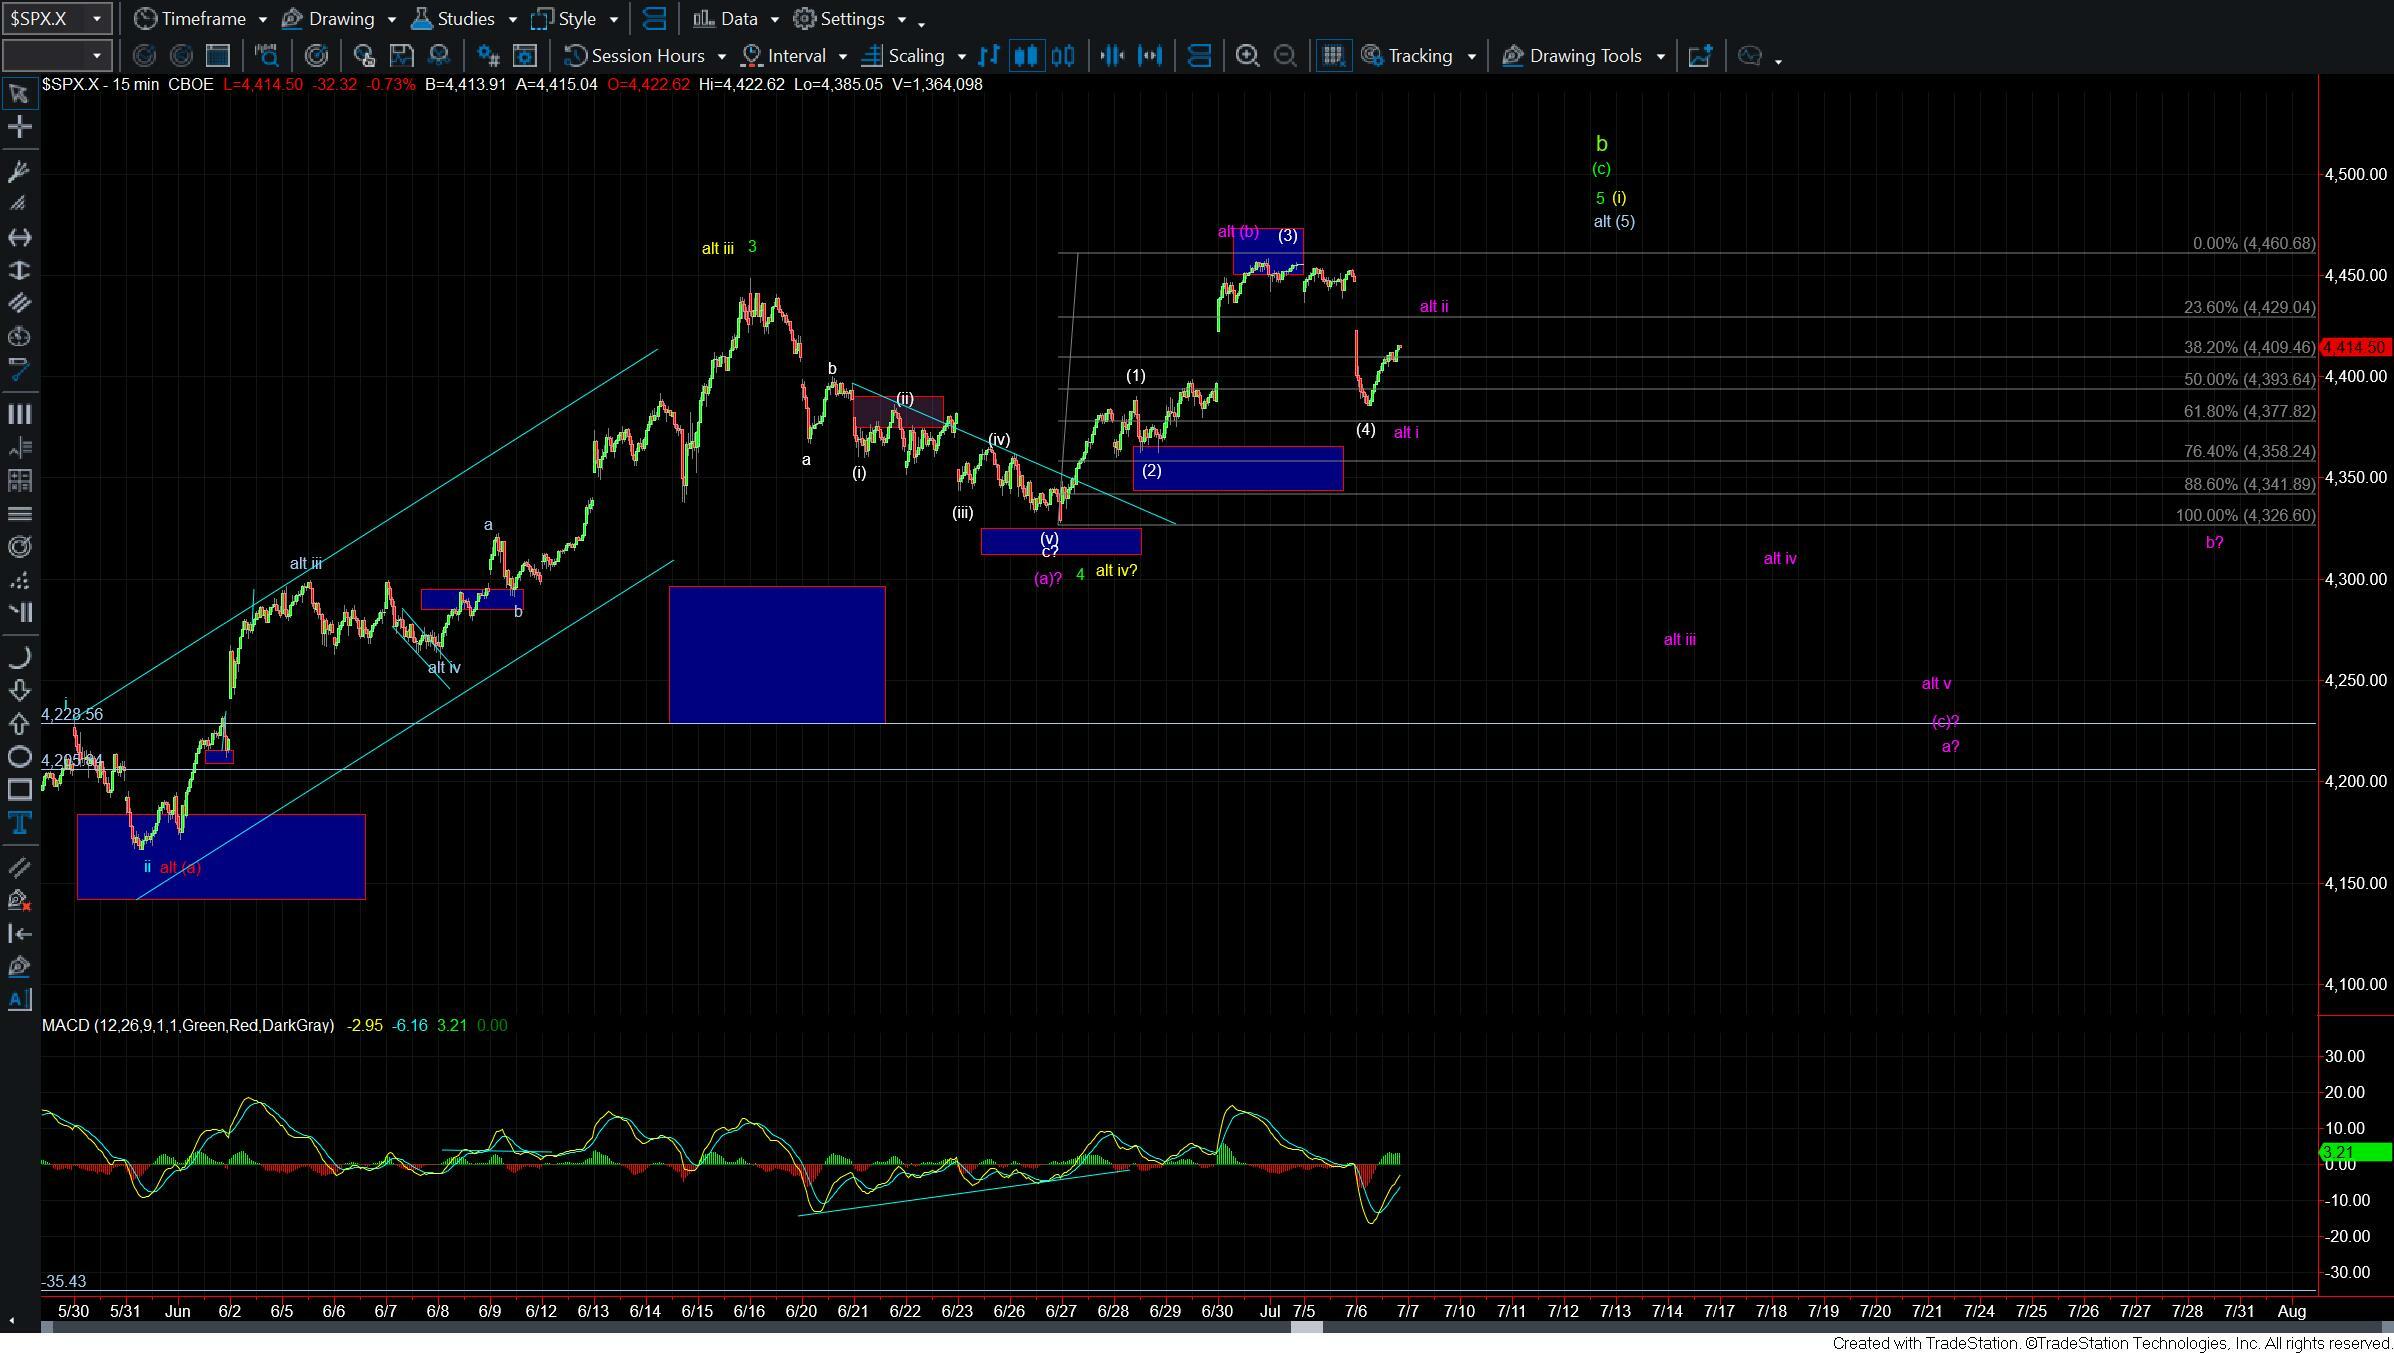
Task: Open the calendar date icon
Action: pos(218,56)
